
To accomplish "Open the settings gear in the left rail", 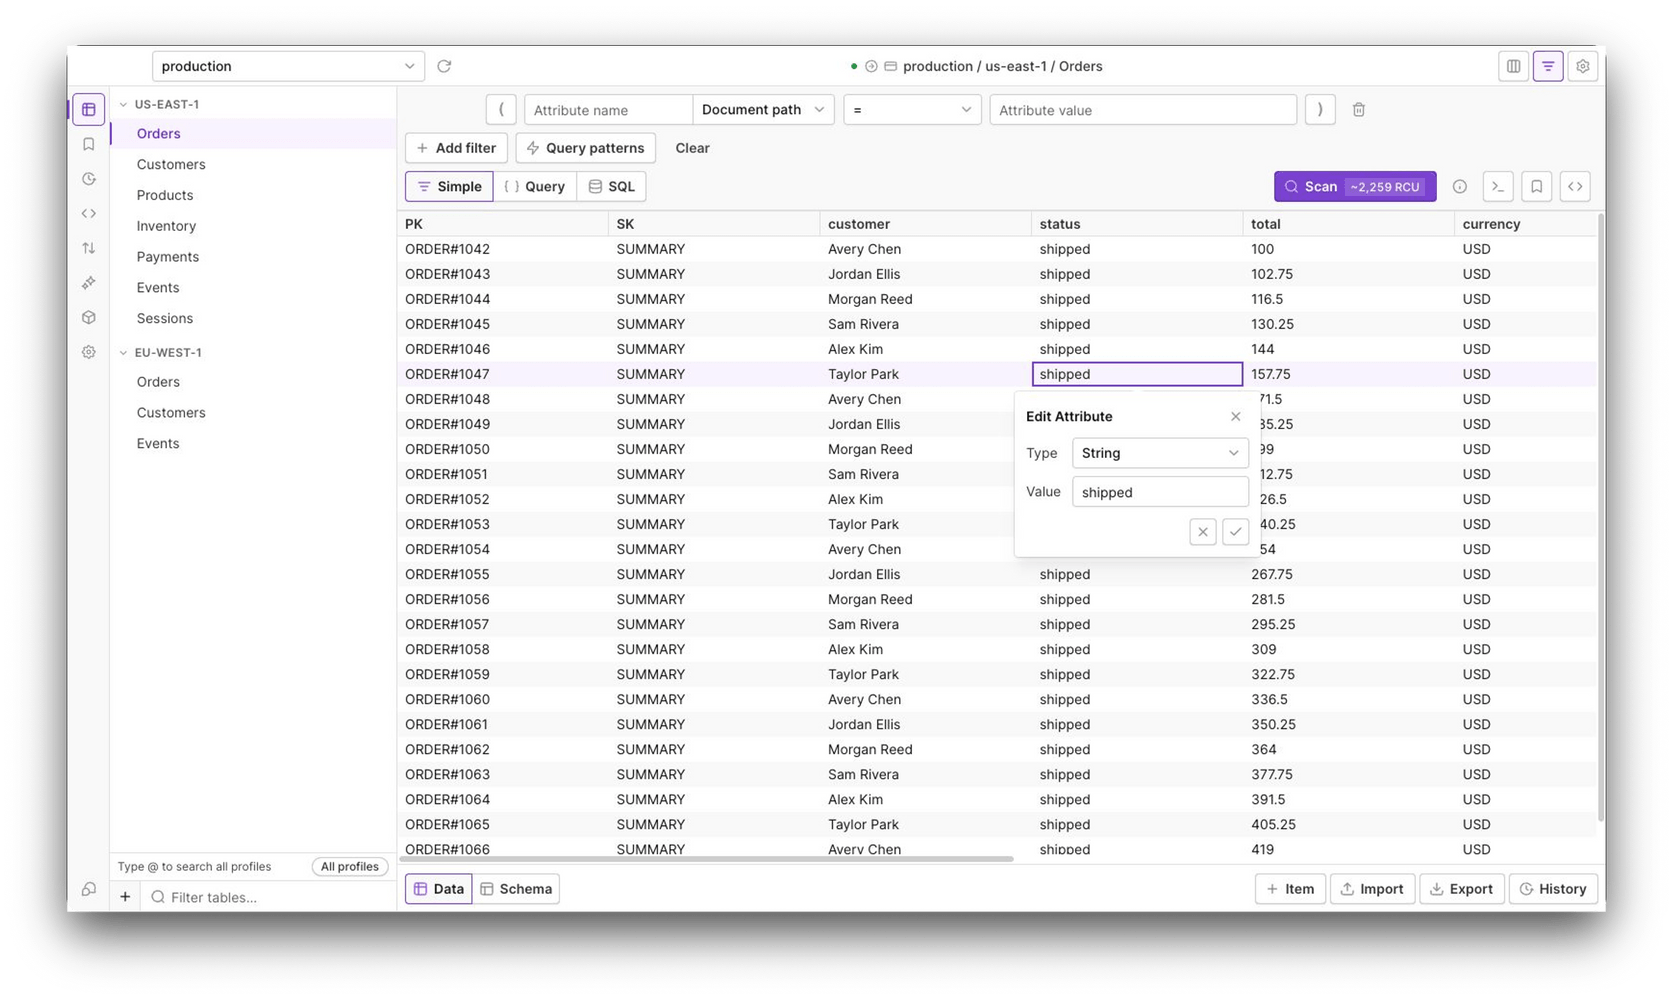I will pos(88,352).
